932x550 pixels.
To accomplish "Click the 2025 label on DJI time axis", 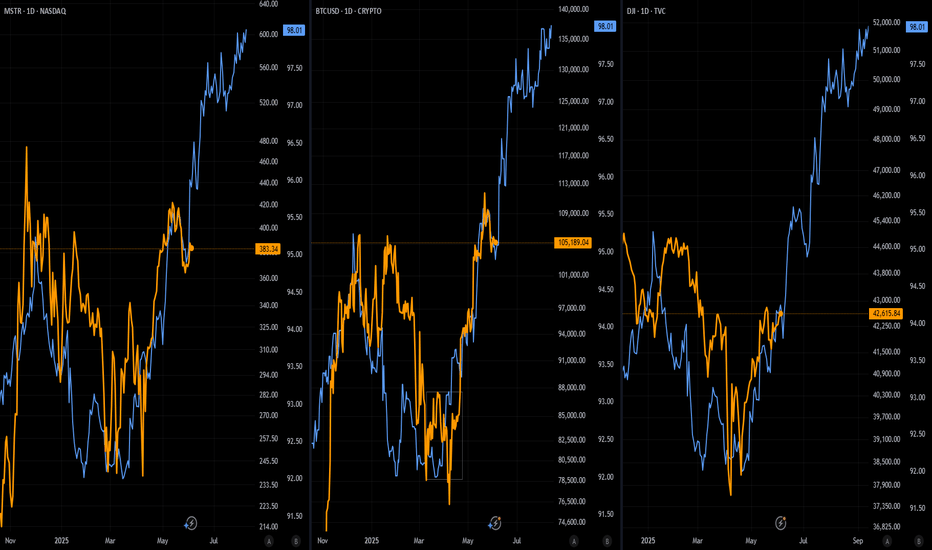I will pos(648,541).
